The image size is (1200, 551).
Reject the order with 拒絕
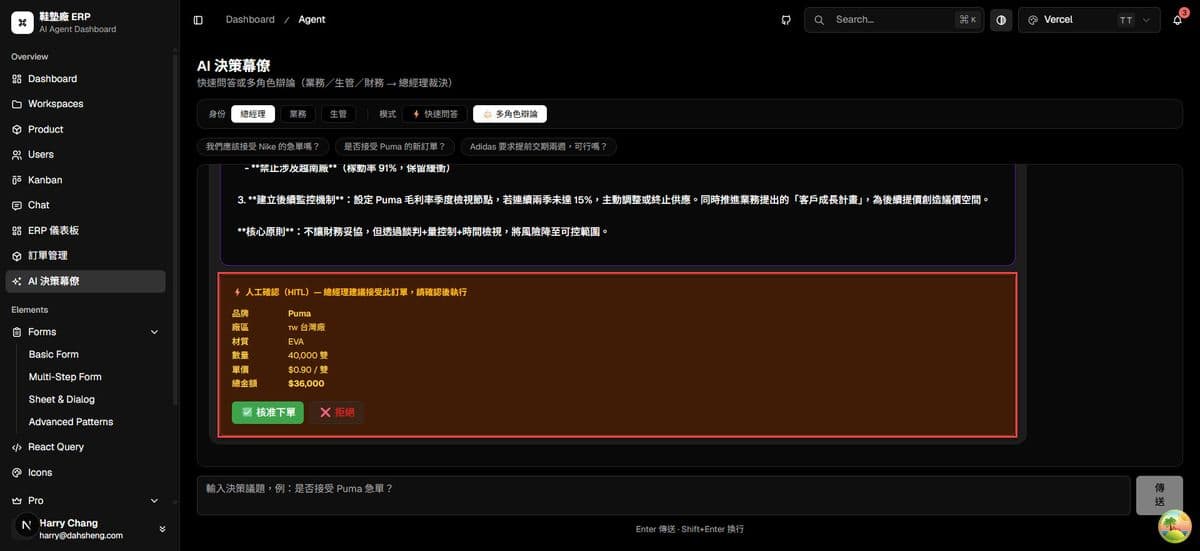[336, 412]
